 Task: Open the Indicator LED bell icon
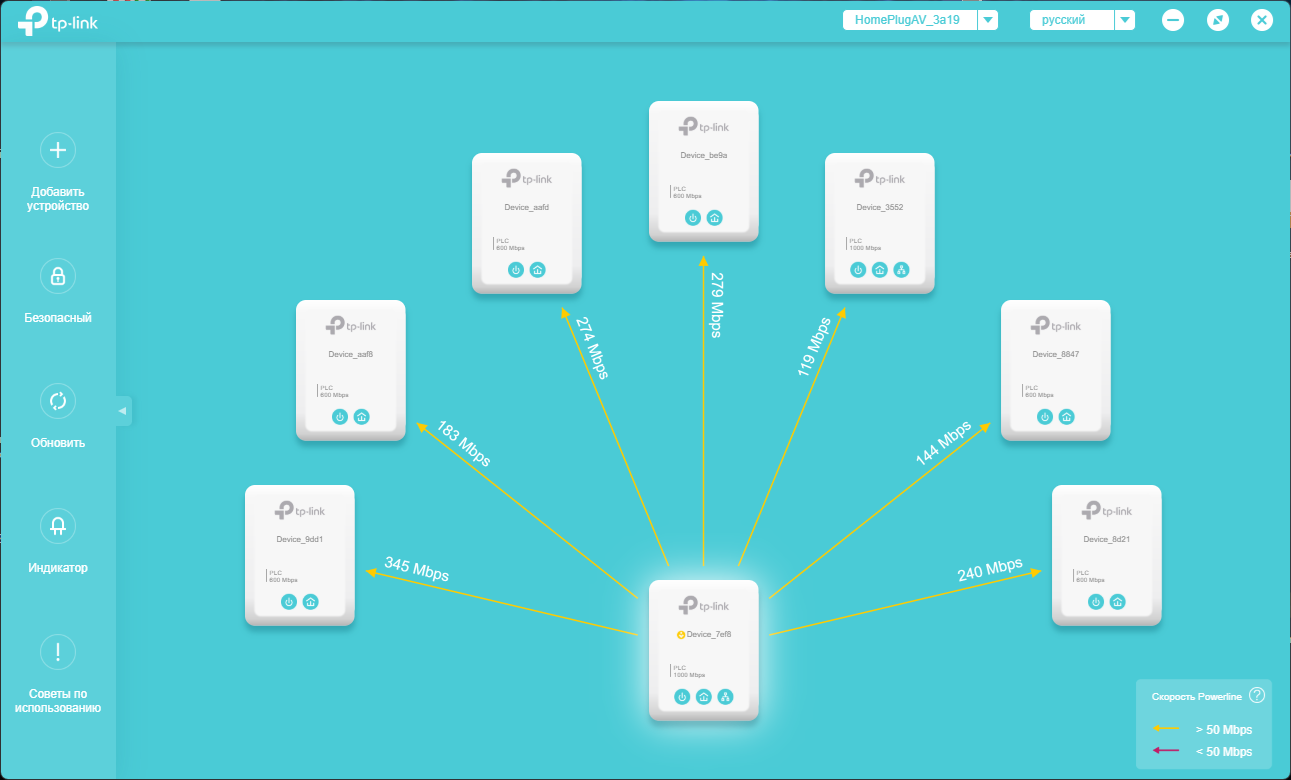pyautogui.click(x=58, y=526)
